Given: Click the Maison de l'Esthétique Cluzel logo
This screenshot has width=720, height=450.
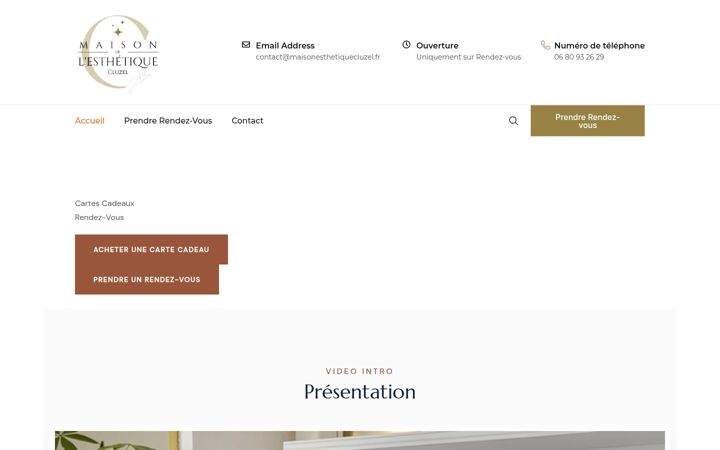Looking at the screenshot, I should click(118, 52).
